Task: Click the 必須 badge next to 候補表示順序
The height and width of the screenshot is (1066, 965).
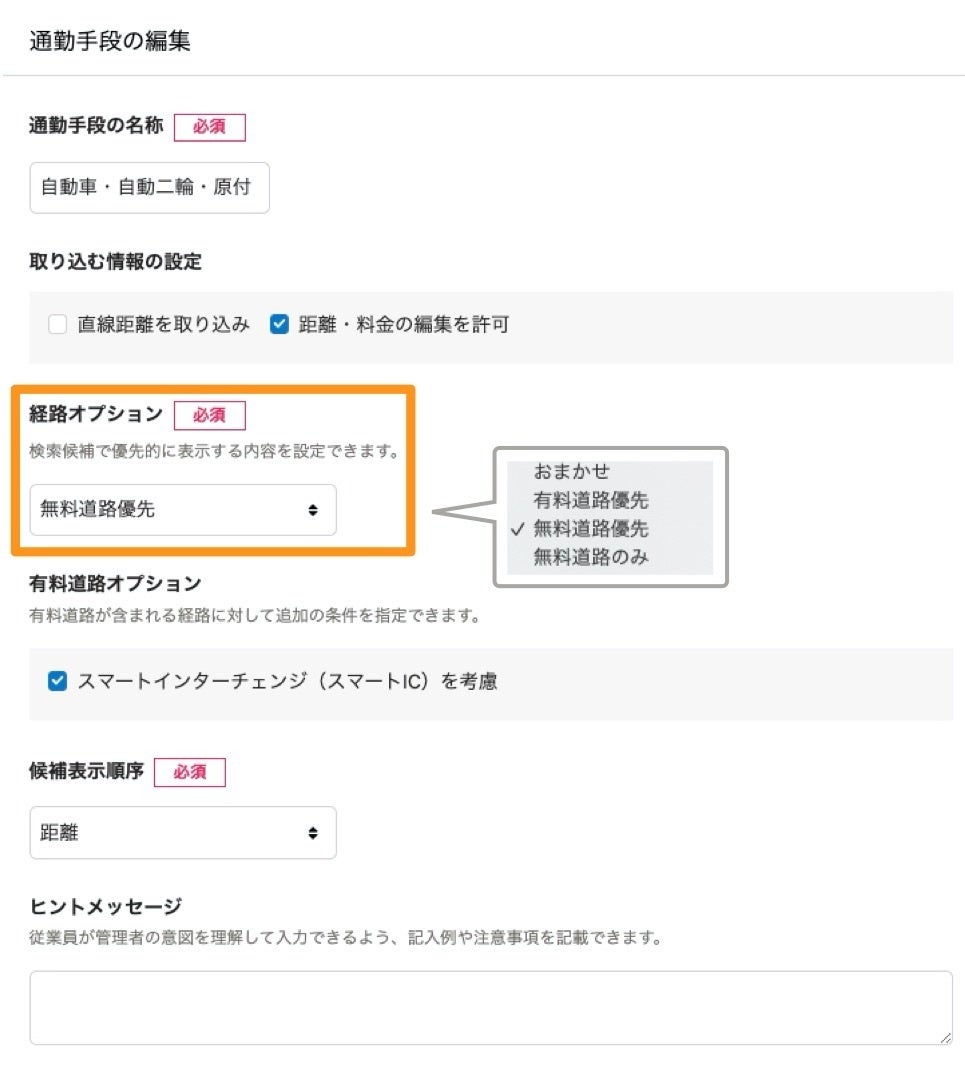Action: click(190, 771)
